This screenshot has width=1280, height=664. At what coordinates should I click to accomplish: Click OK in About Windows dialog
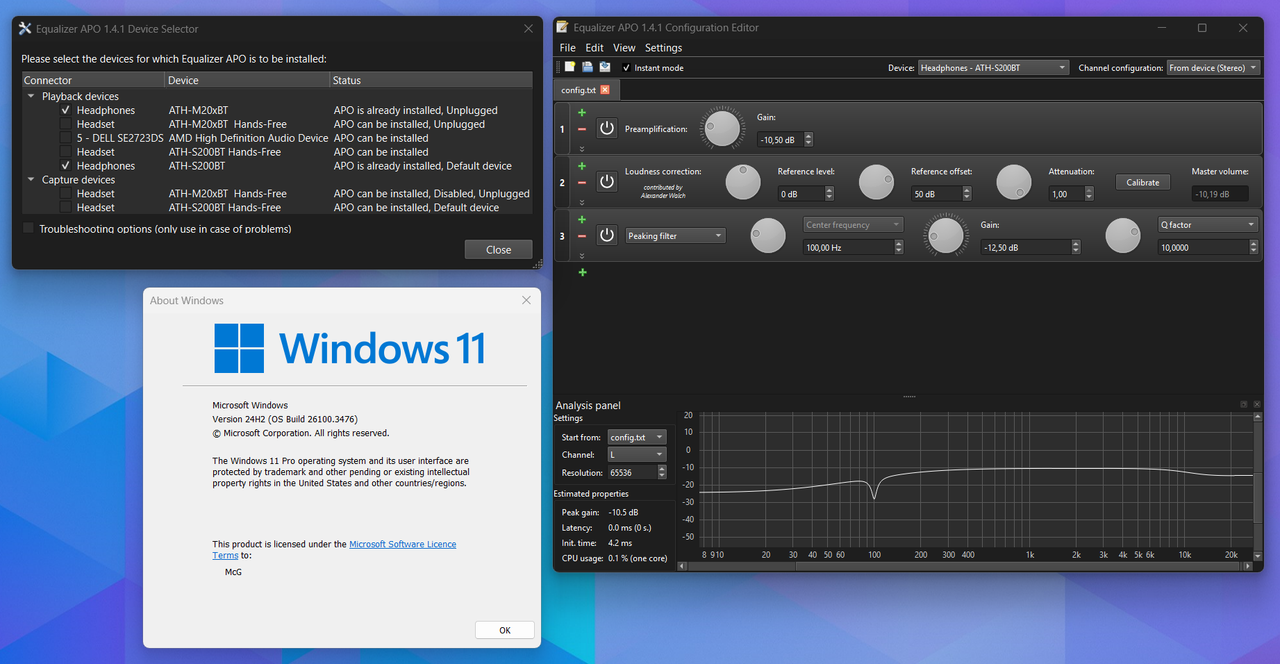504,630
